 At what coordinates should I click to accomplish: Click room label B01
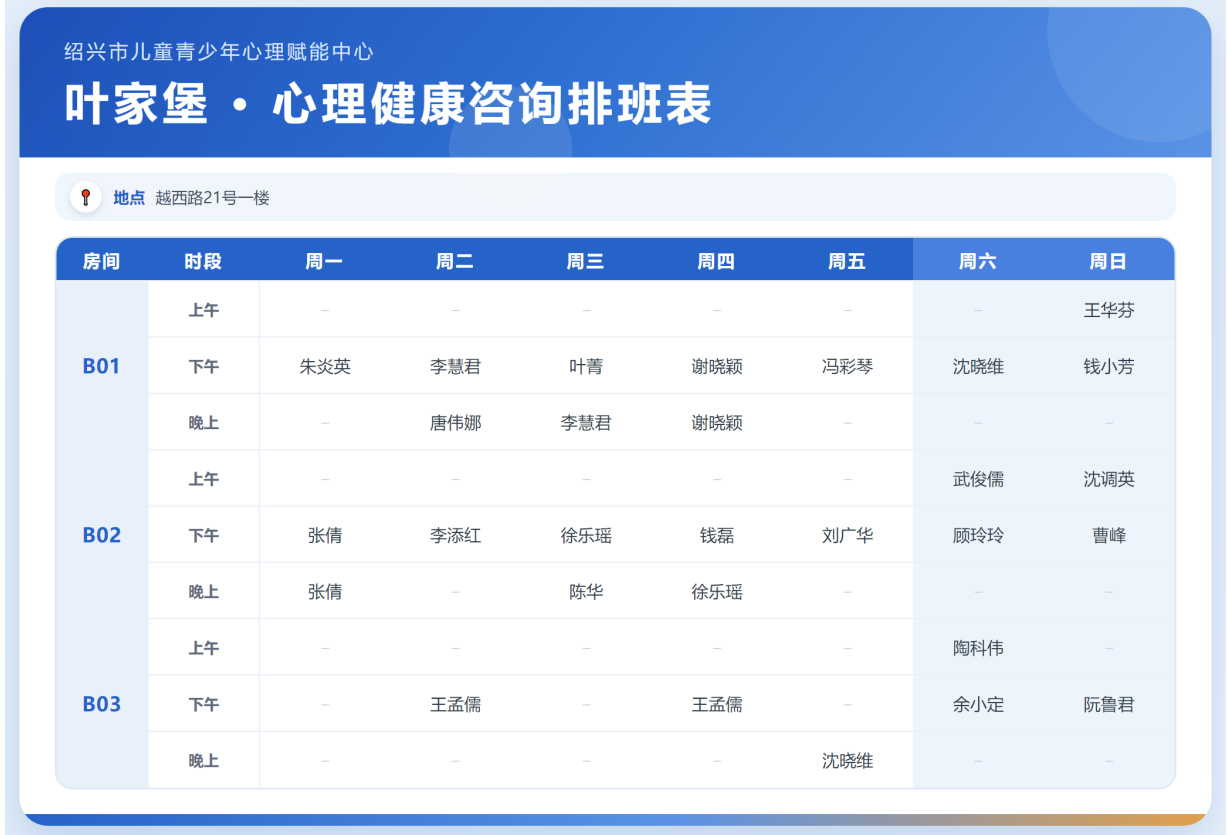101,366
